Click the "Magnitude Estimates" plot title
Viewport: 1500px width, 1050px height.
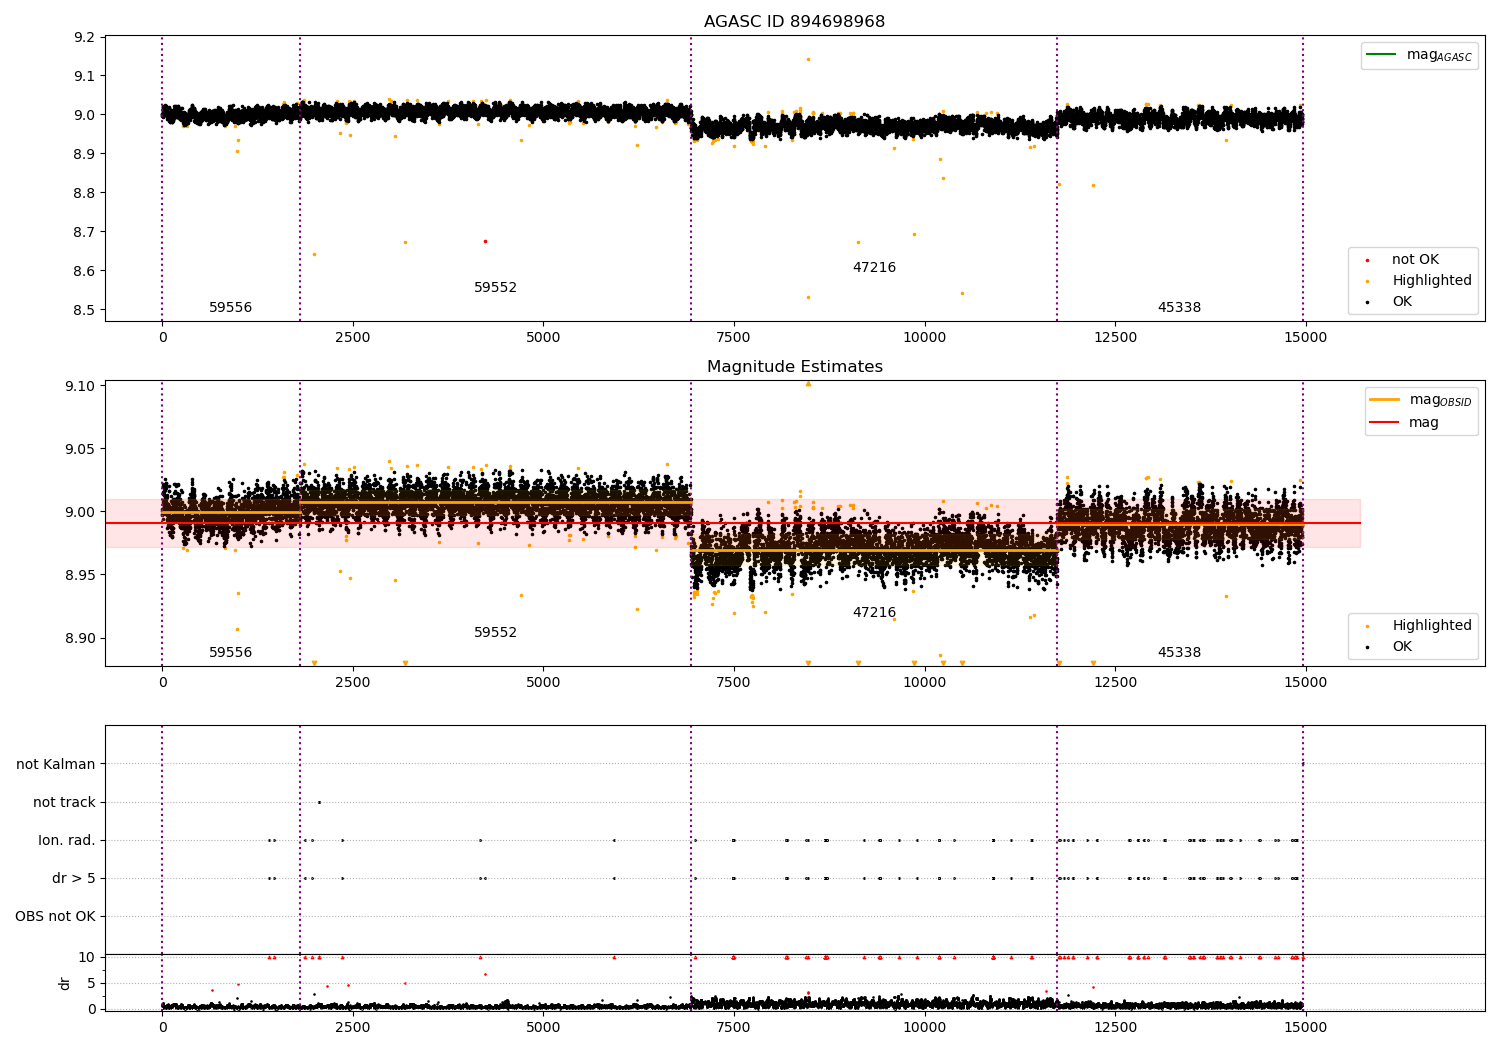click(x=794, y=366)
